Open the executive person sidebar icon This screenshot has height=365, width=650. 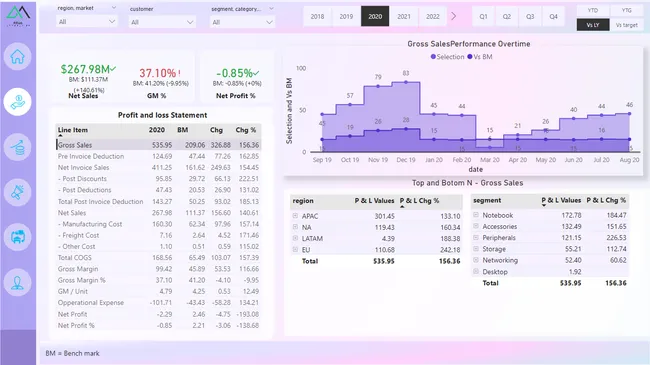point(17,282)
